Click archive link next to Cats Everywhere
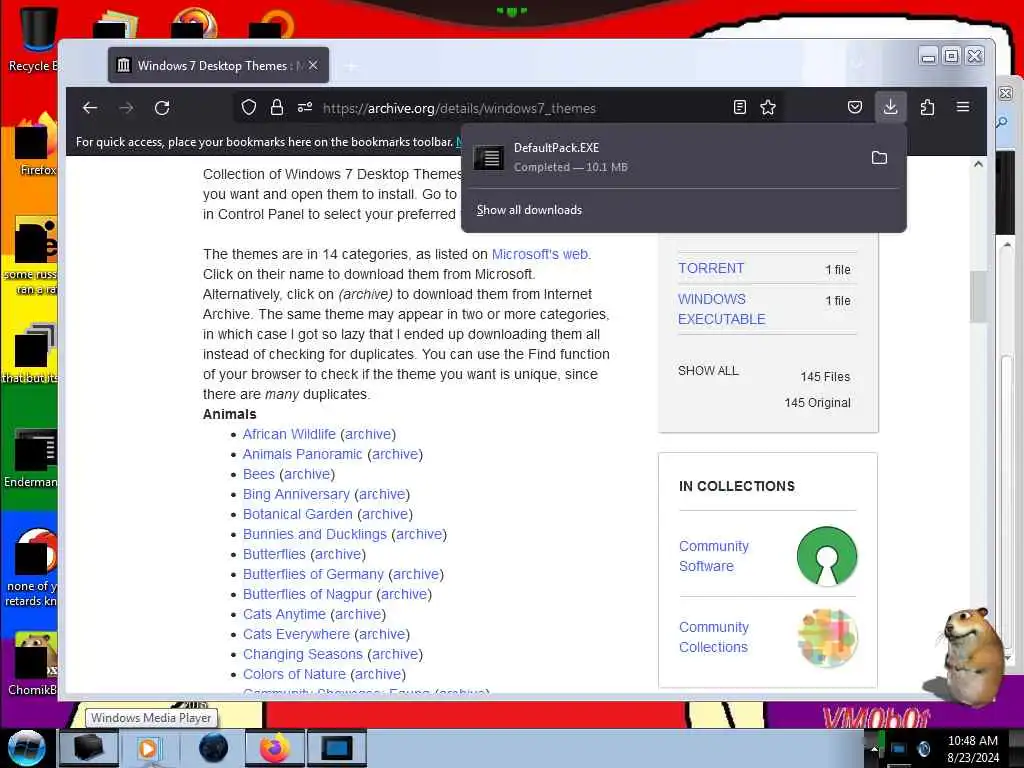This screenshot has width=1024, height=768. point(382,634)
